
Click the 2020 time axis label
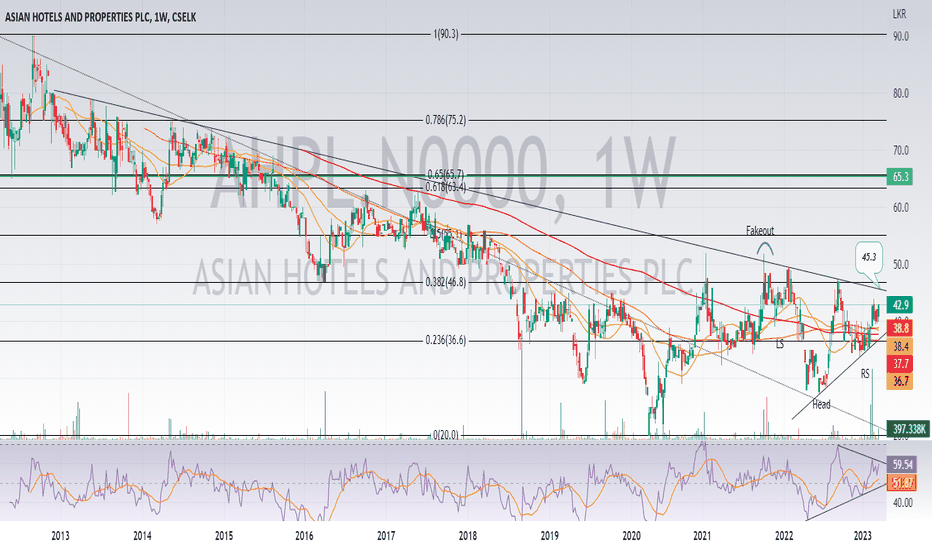click(631, 536)
